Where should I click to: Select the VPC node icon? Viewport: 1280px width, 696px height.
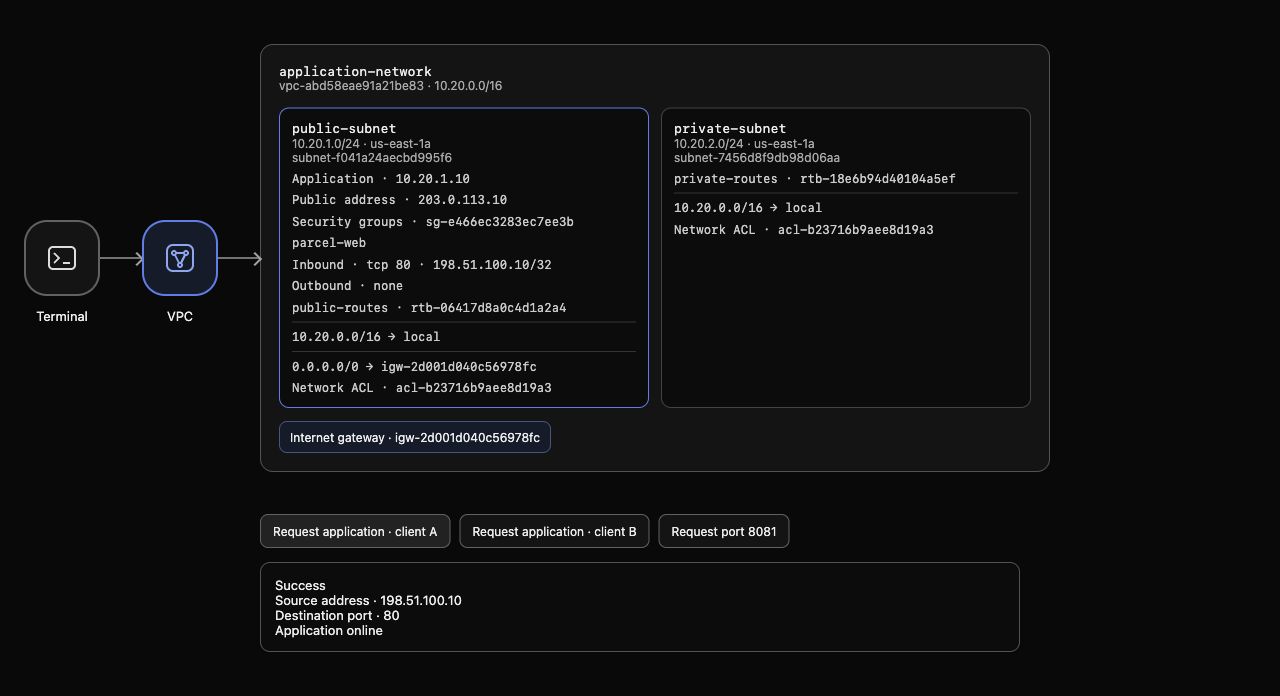point(180,258)
